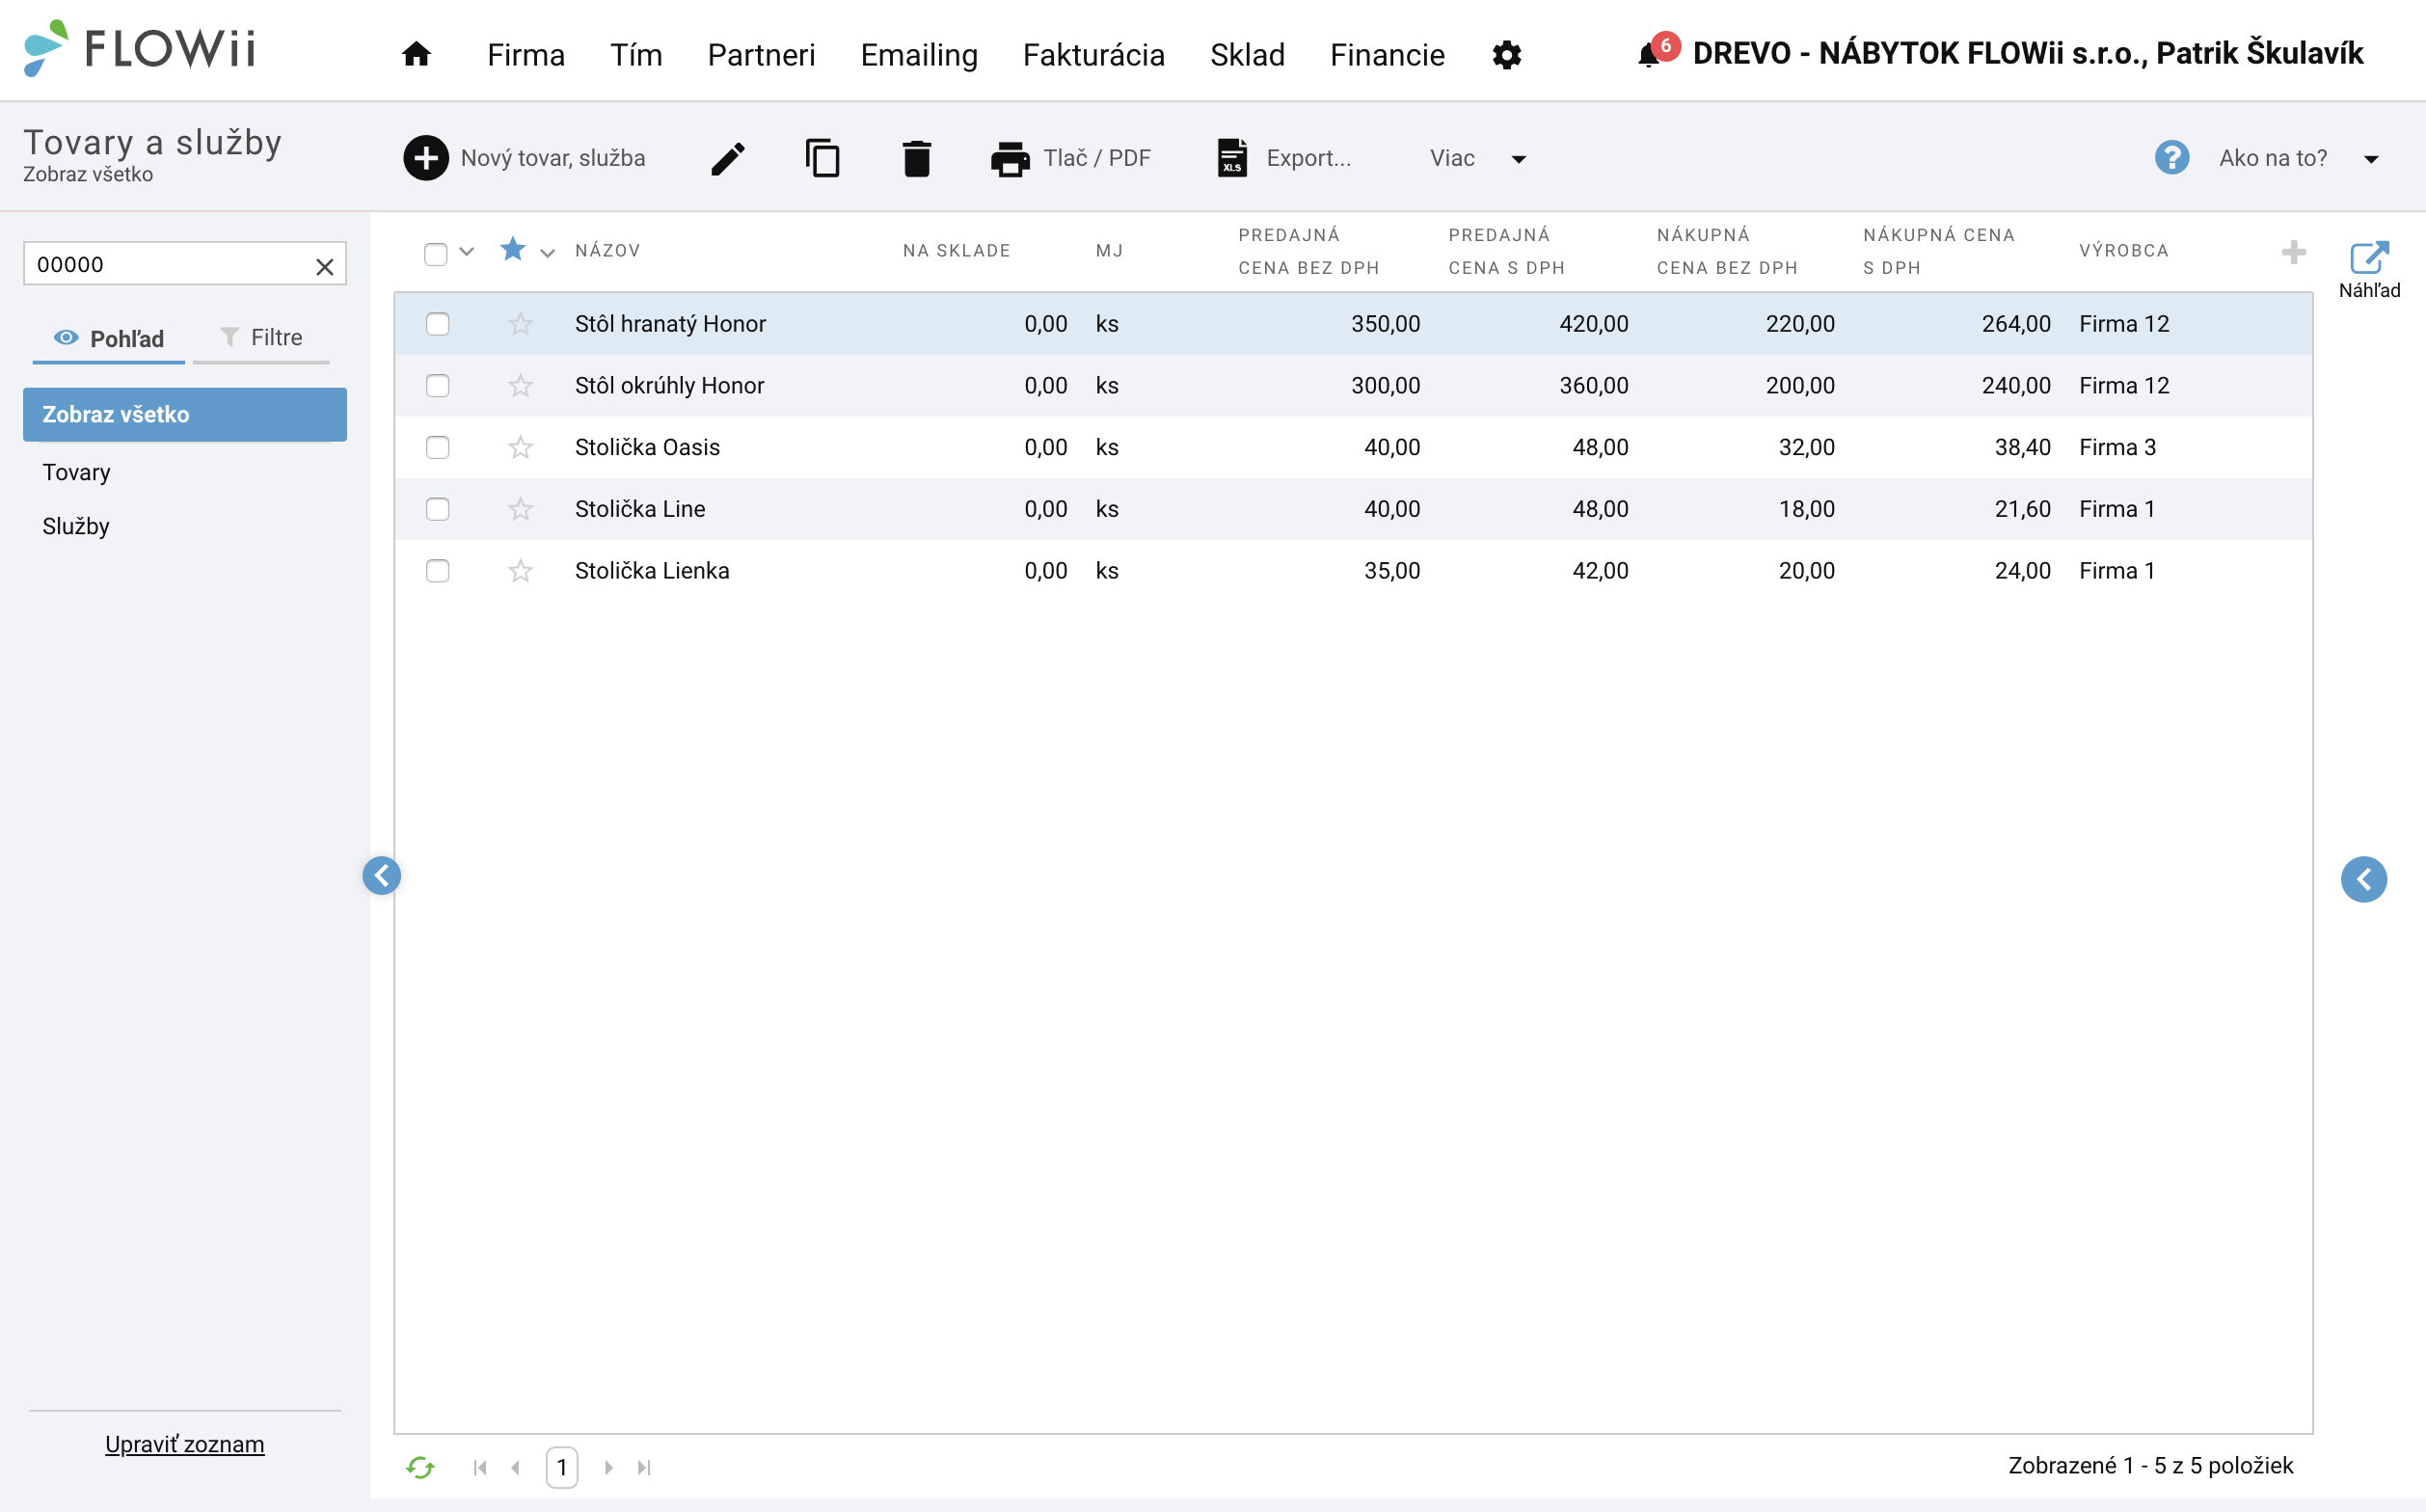Open the Ako na to? dropdown
Screen dimensions: 2426x1512
point(2298,158)
